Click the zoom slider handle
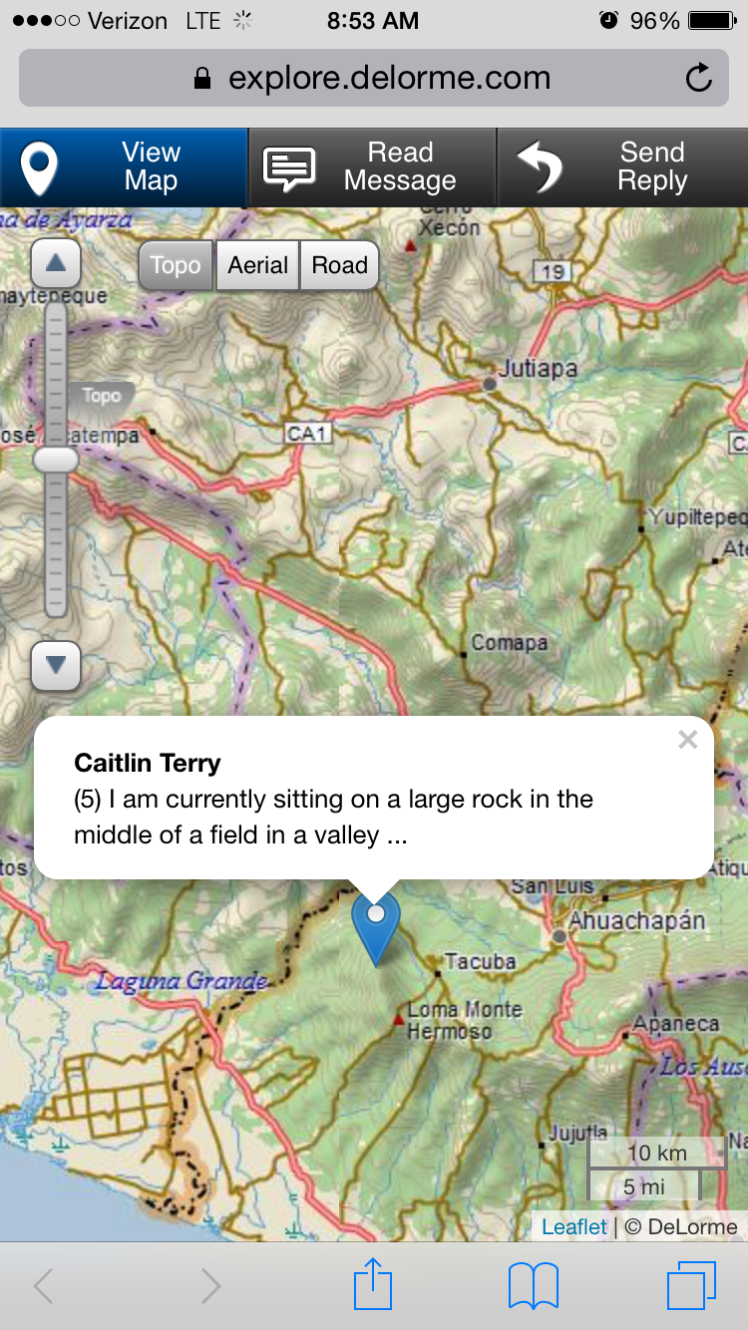748x1330 pixels. [x=56, y=459]
